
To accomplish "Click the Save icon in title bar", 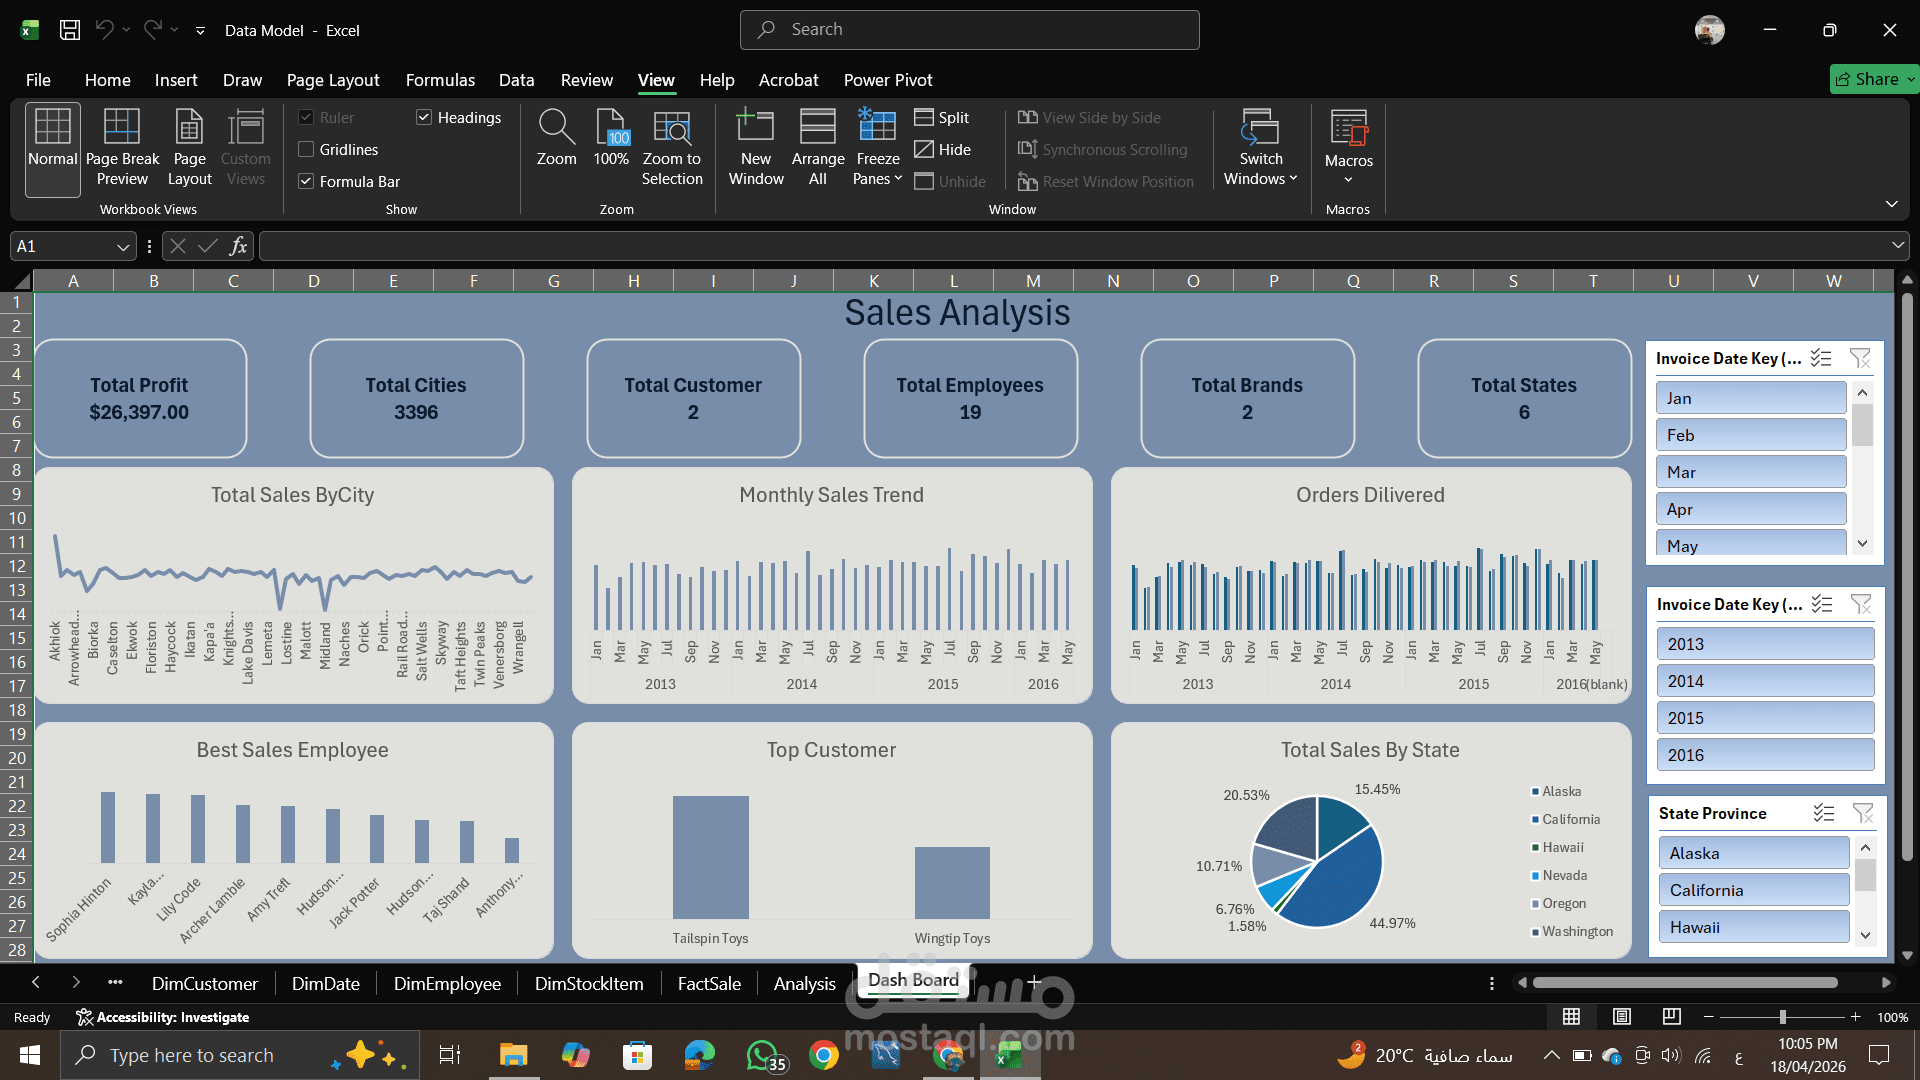I will (70, 30).
